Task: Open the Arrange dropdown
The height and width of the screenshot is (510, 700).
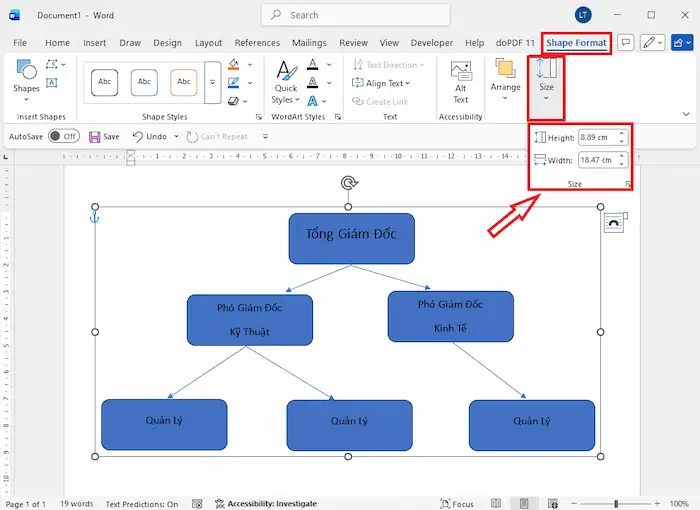Action: pos(505,81)
